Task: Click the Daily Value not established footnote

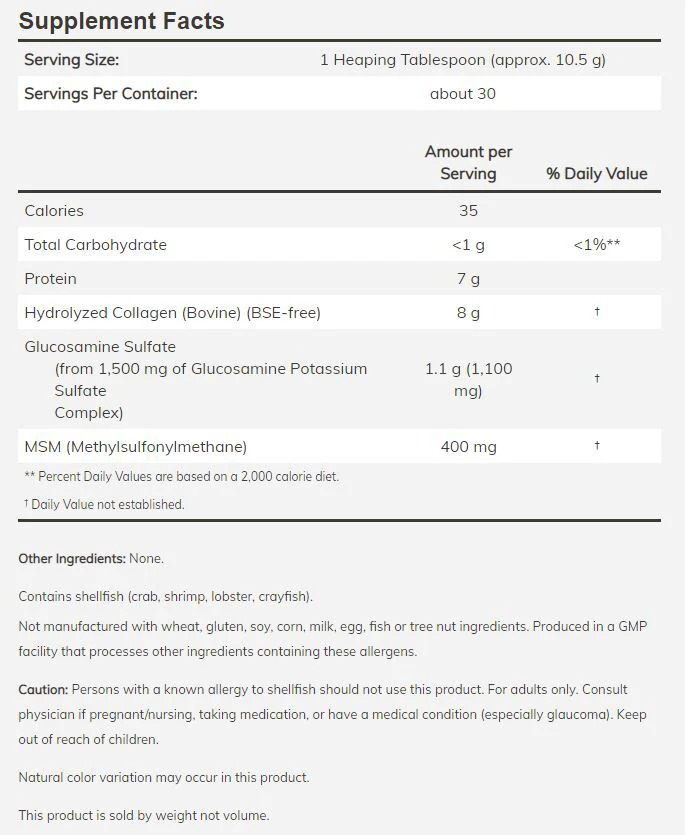Action: pos(104,504)
